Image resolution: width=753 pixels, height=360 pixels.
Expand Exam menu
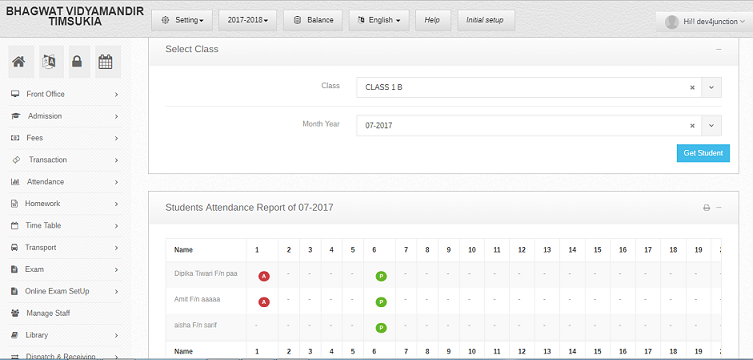pos(64,270)
